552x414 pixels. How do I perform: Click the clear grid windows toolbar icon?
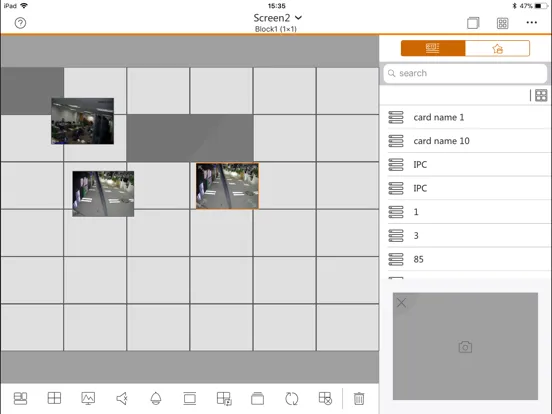(325, 399)
